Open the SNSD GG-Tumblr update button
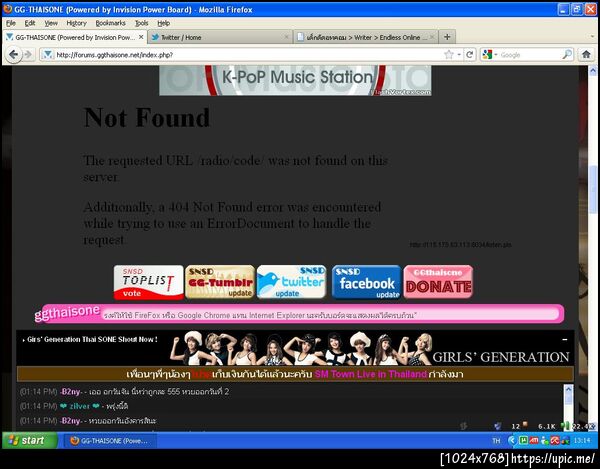Screen dimensions: 600x469 (220, 282)
